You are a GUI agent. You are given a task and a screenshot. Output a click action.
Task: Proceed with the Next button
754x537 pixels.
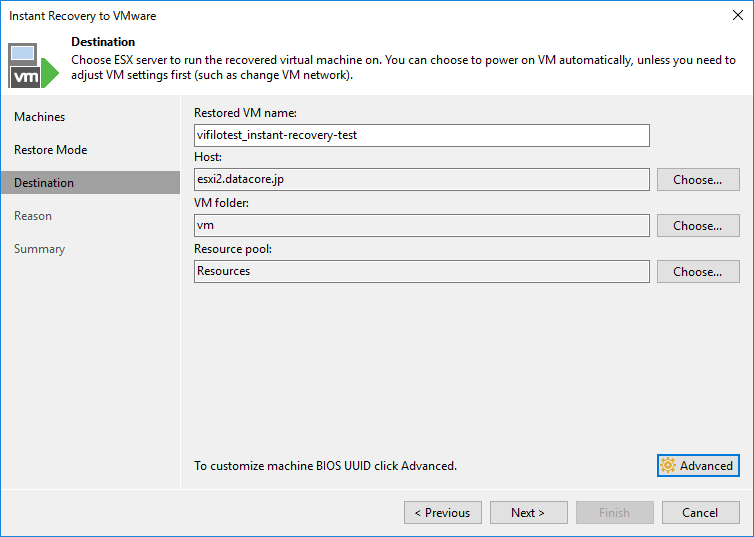coord(528,513)
